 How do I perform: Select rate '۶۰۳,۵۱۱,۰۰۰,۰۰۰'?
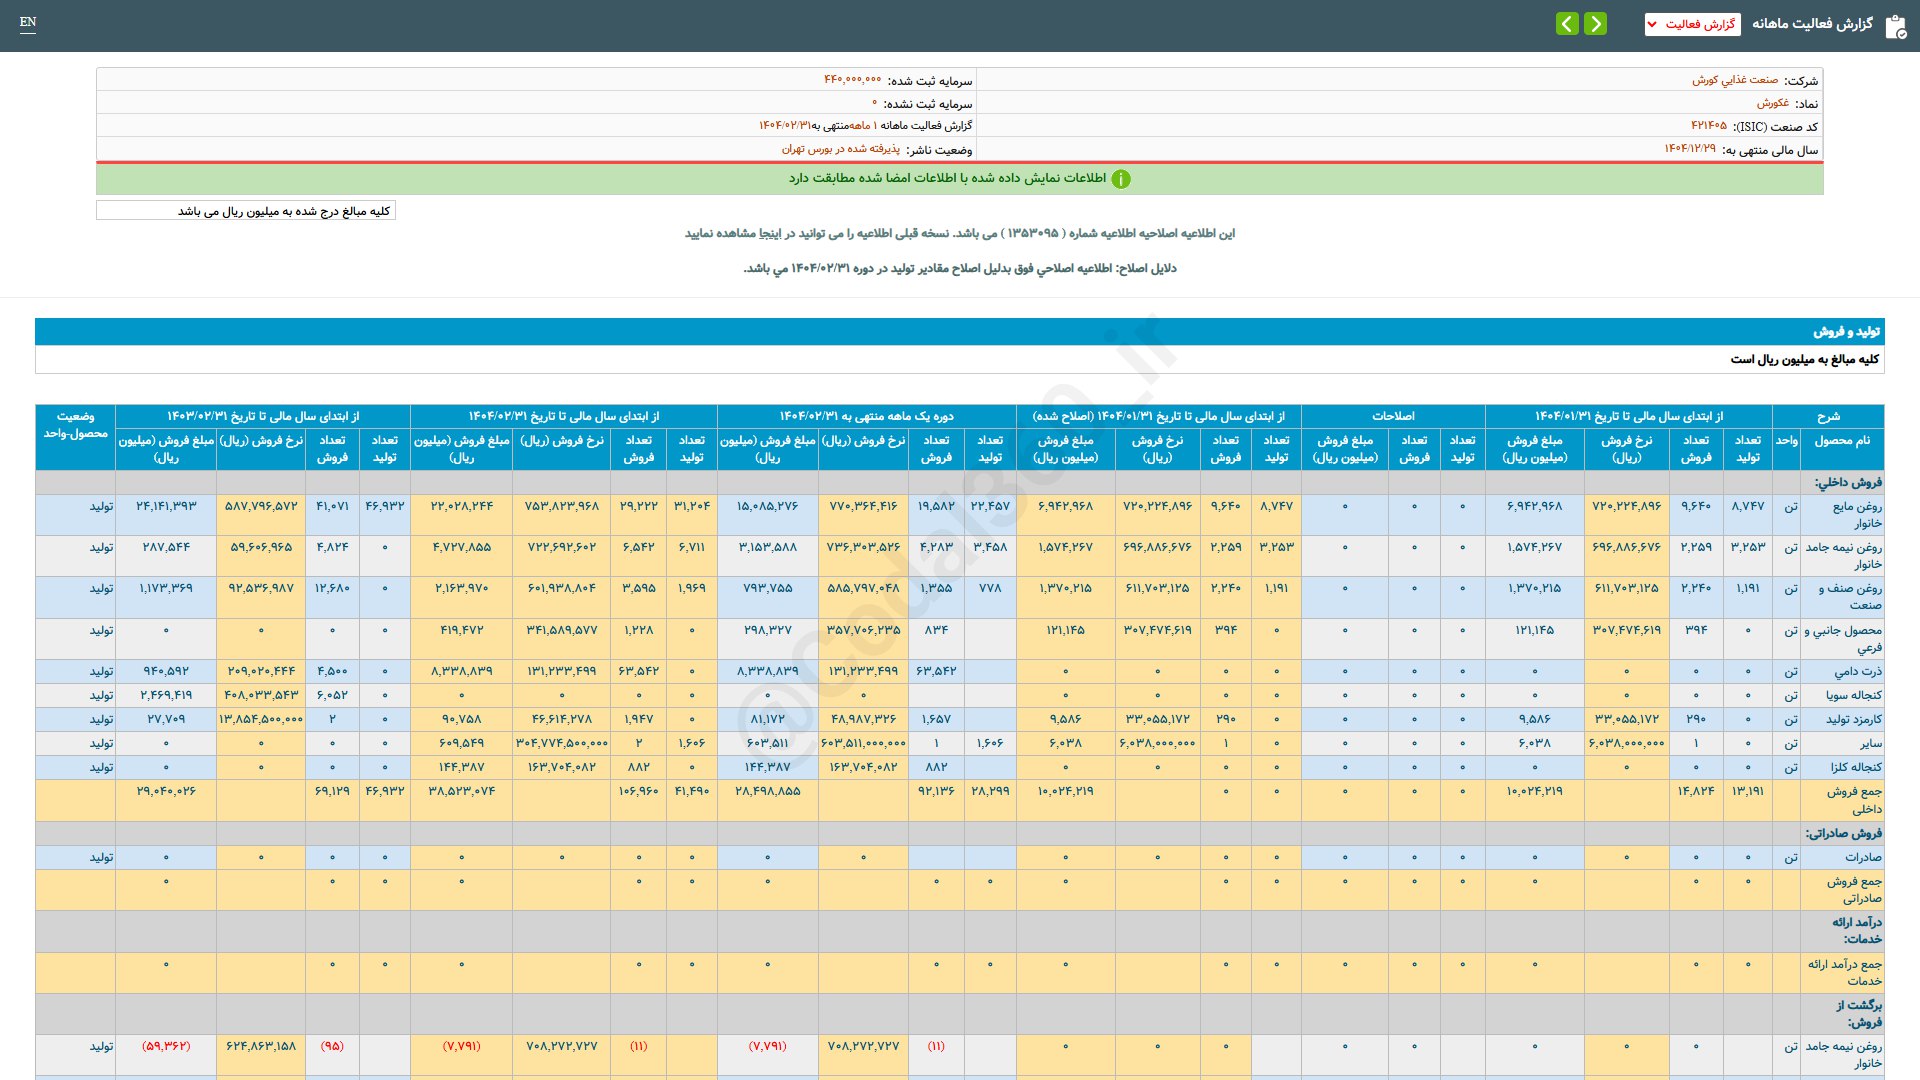point(863,743)
